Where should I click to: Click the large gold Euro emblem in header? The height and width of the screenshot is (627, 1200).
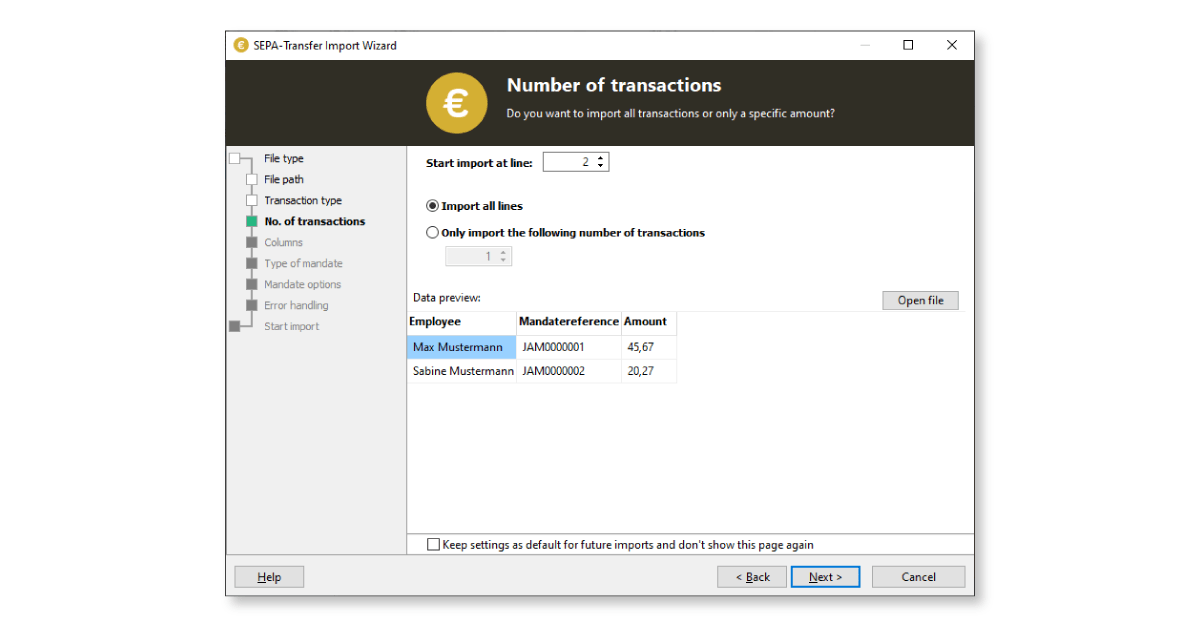point(456,103)
